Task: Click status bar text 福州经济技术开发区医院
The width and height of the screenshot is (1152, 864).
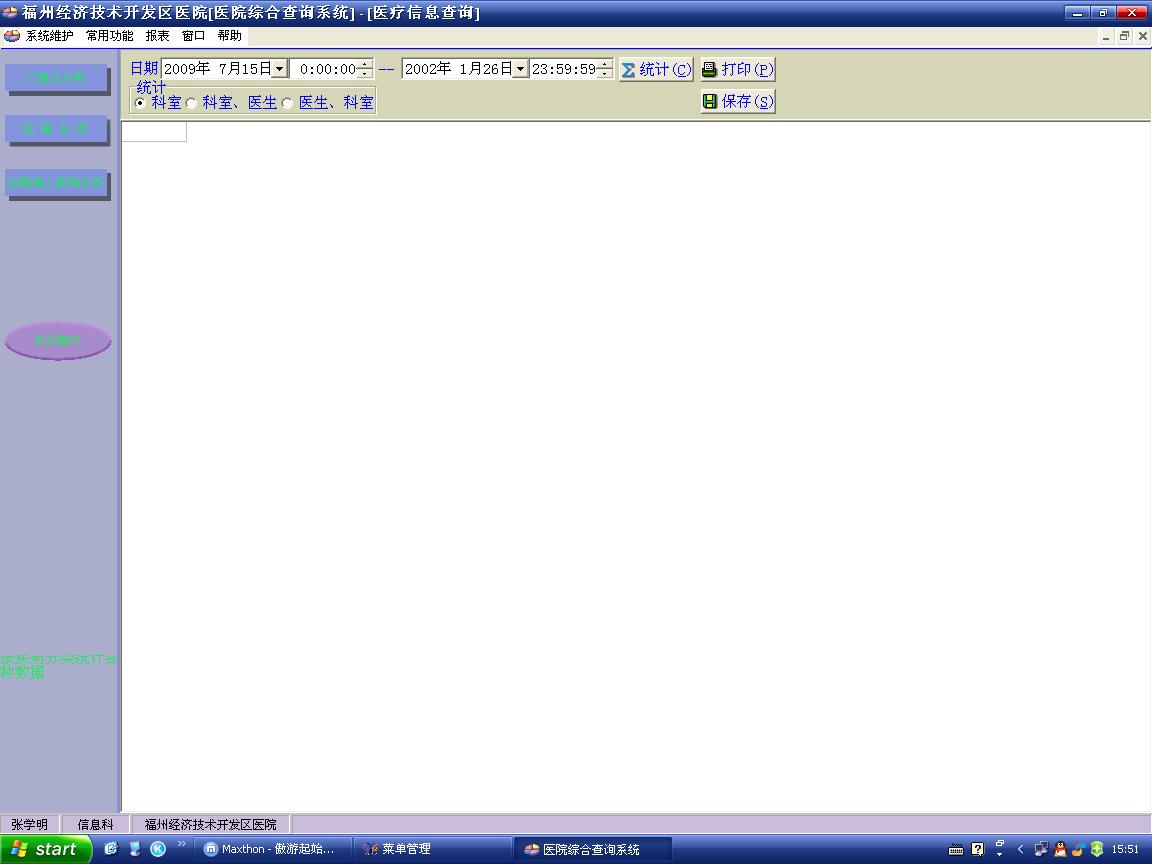Action: (211, 824)
